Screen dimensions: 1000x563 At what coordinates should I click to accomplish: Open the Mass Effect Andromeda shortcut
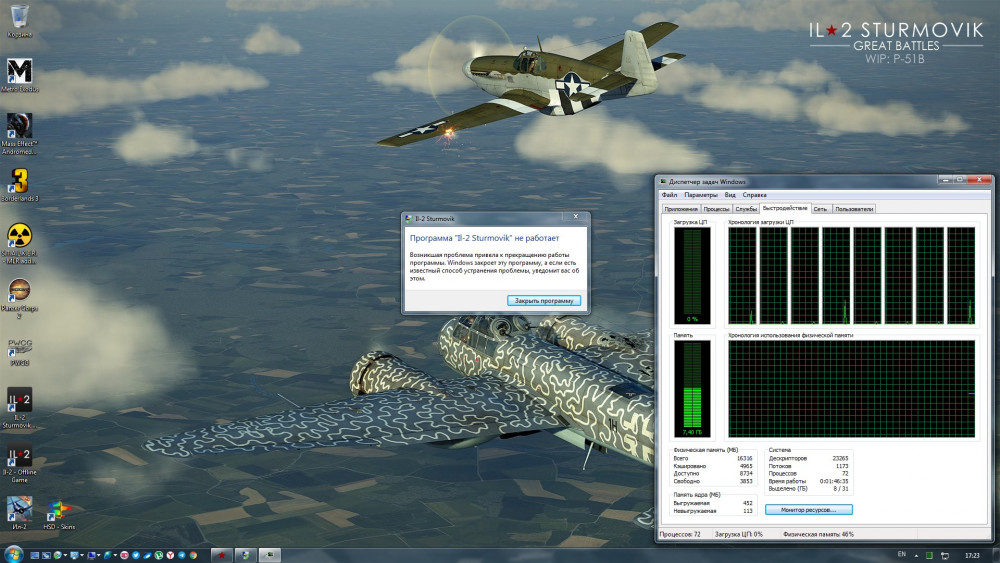click(19, 126)
